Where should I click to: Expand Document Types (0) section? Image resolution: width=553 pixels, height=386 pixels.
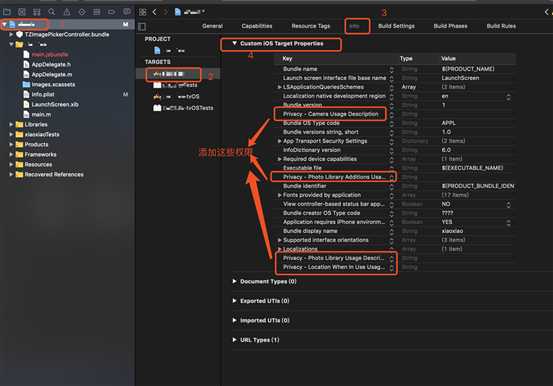(x=235, y=281)
